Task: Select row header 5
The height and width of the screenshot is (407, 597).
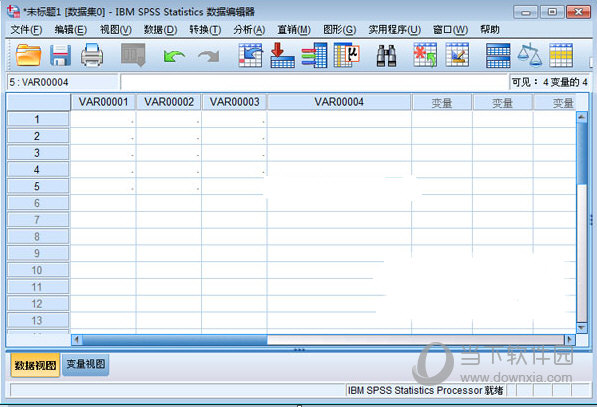Action: (37, 186)
